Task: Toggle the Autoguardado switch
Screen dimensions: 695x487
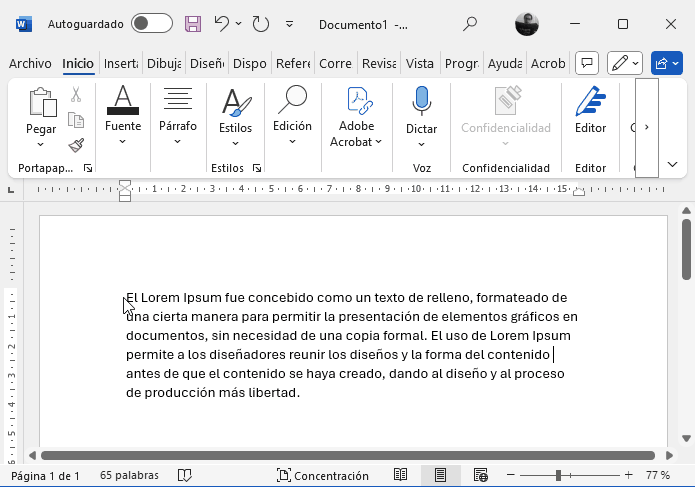Action: pos(151,23)
